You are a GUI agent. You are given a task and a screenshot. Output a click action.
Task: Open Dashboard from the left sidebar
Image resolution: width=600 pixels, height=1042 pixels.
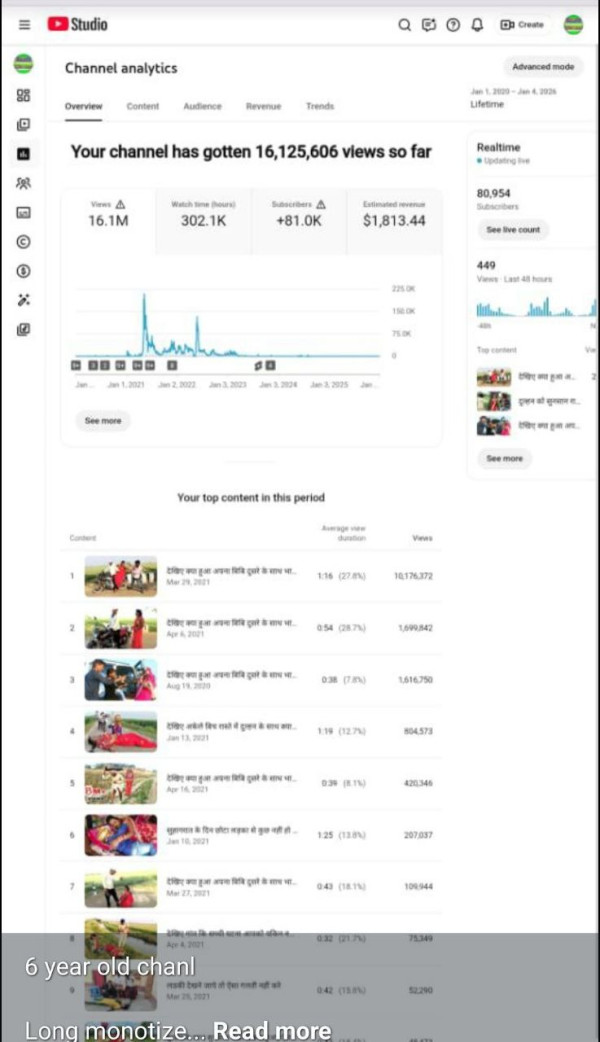[23, 95]
